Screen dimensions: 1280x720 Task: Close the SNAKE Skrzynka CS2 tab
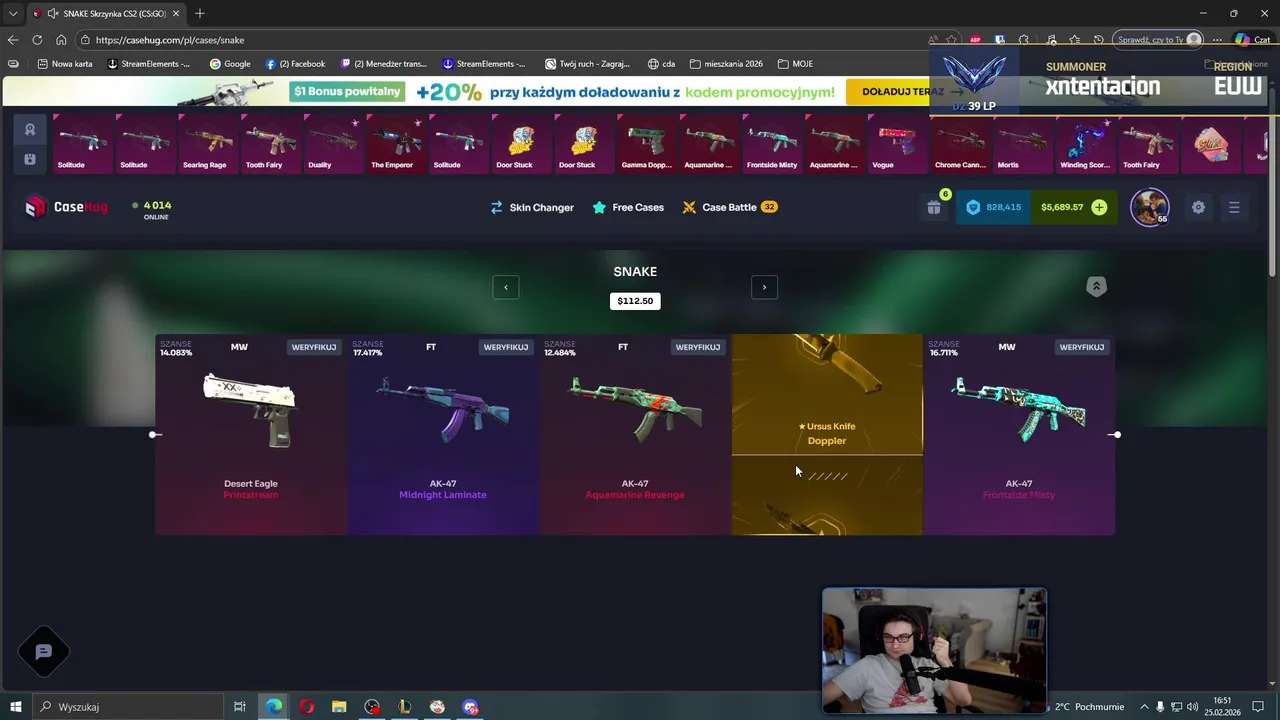(176, 14)
